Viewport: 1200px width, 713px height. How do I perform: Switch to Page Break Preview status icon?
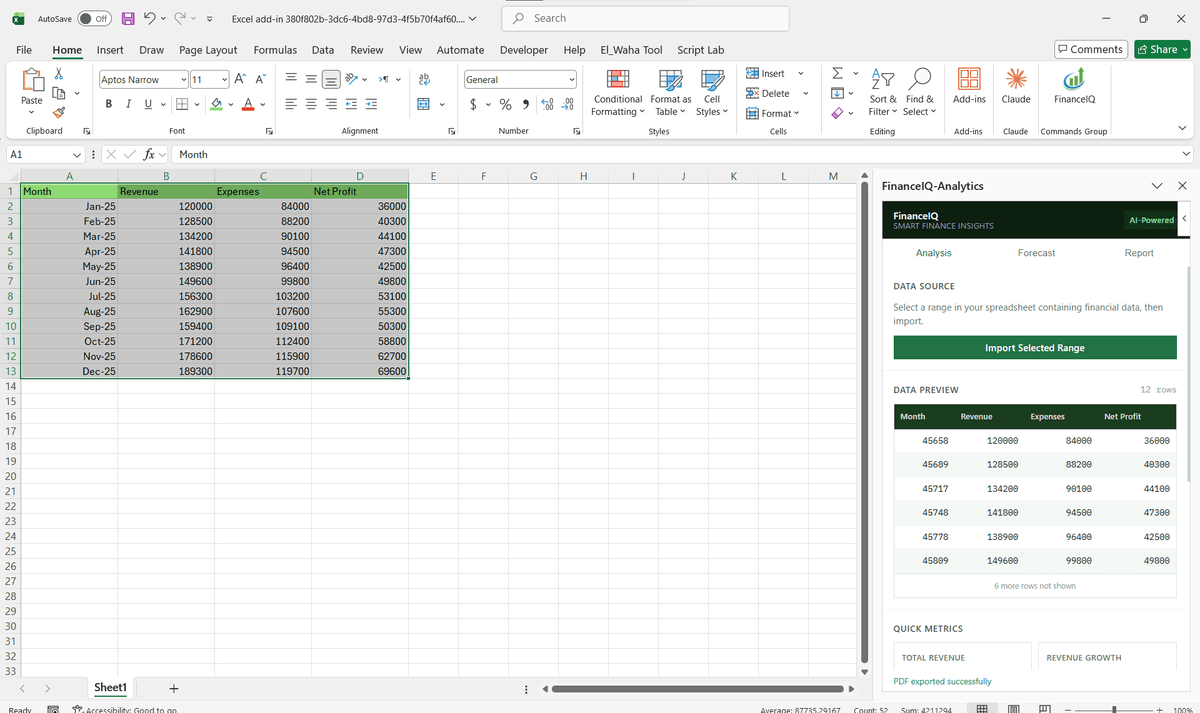click(x=1046, y=708)
